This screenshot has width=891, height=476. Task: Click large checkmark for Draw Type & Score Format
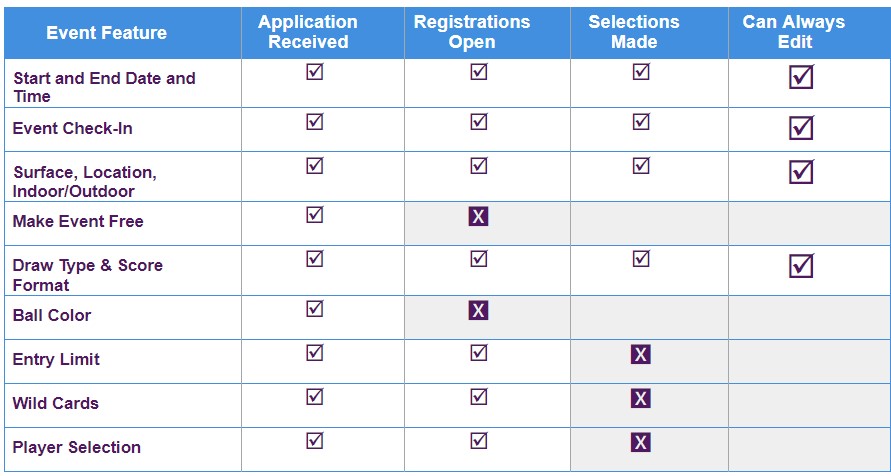point(801,266)
